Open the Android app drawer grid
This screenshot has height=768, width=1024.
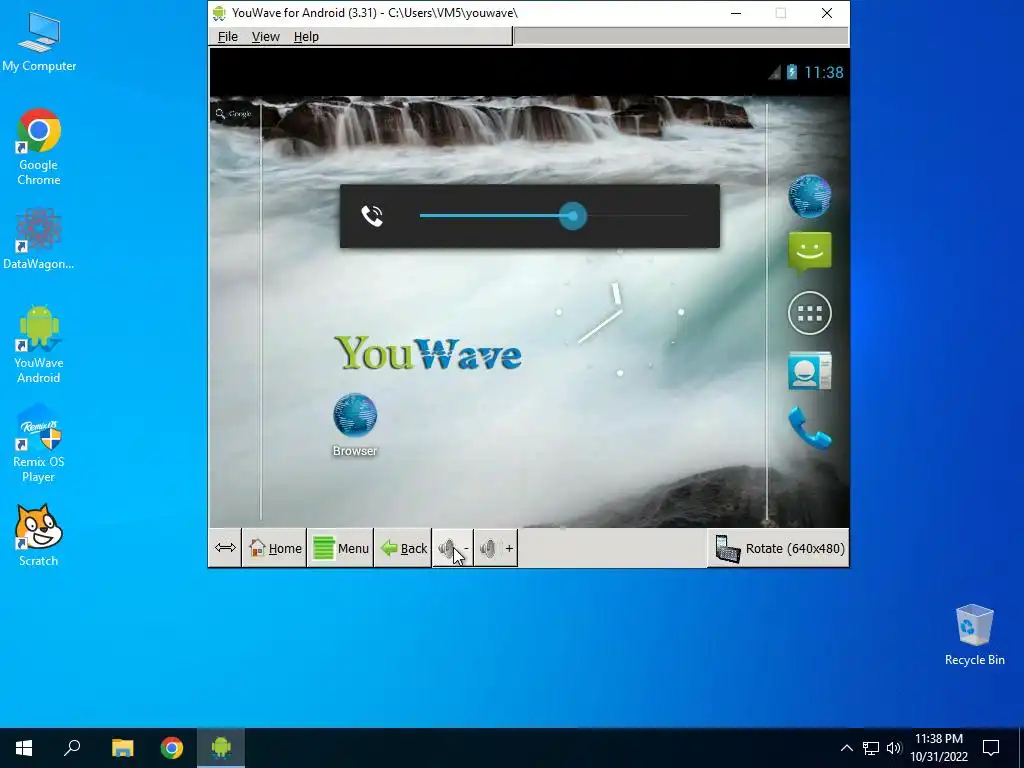(810, 313)
